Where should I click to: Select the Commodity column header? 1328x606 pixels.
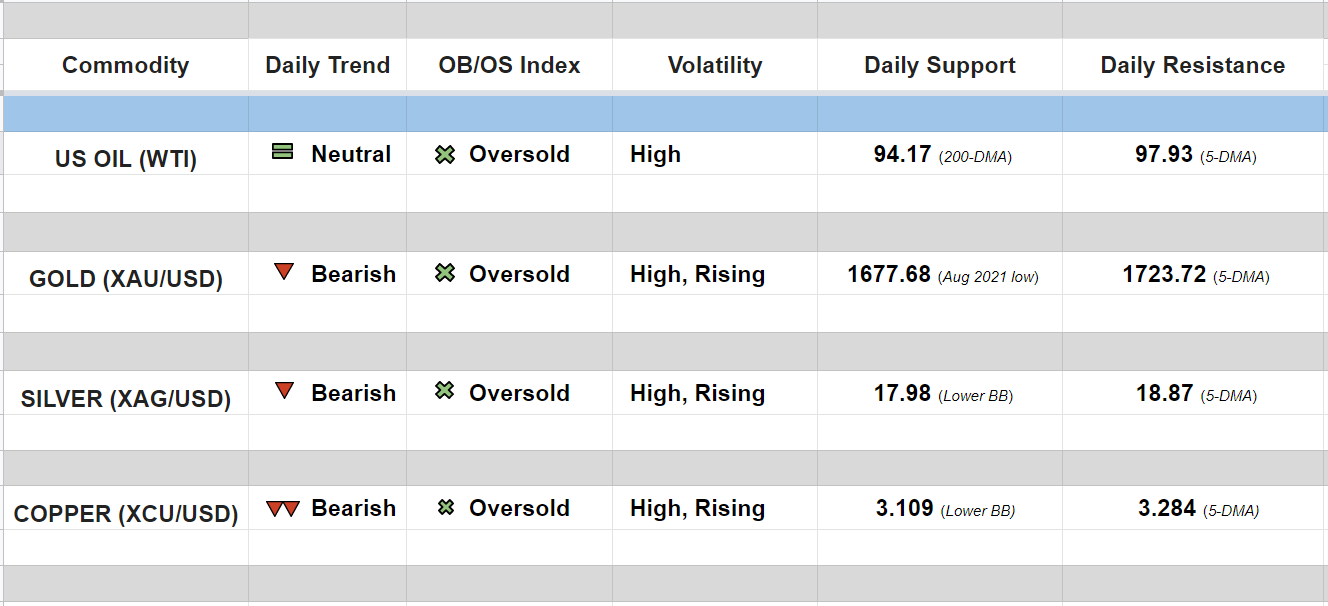tap(125, 66)
